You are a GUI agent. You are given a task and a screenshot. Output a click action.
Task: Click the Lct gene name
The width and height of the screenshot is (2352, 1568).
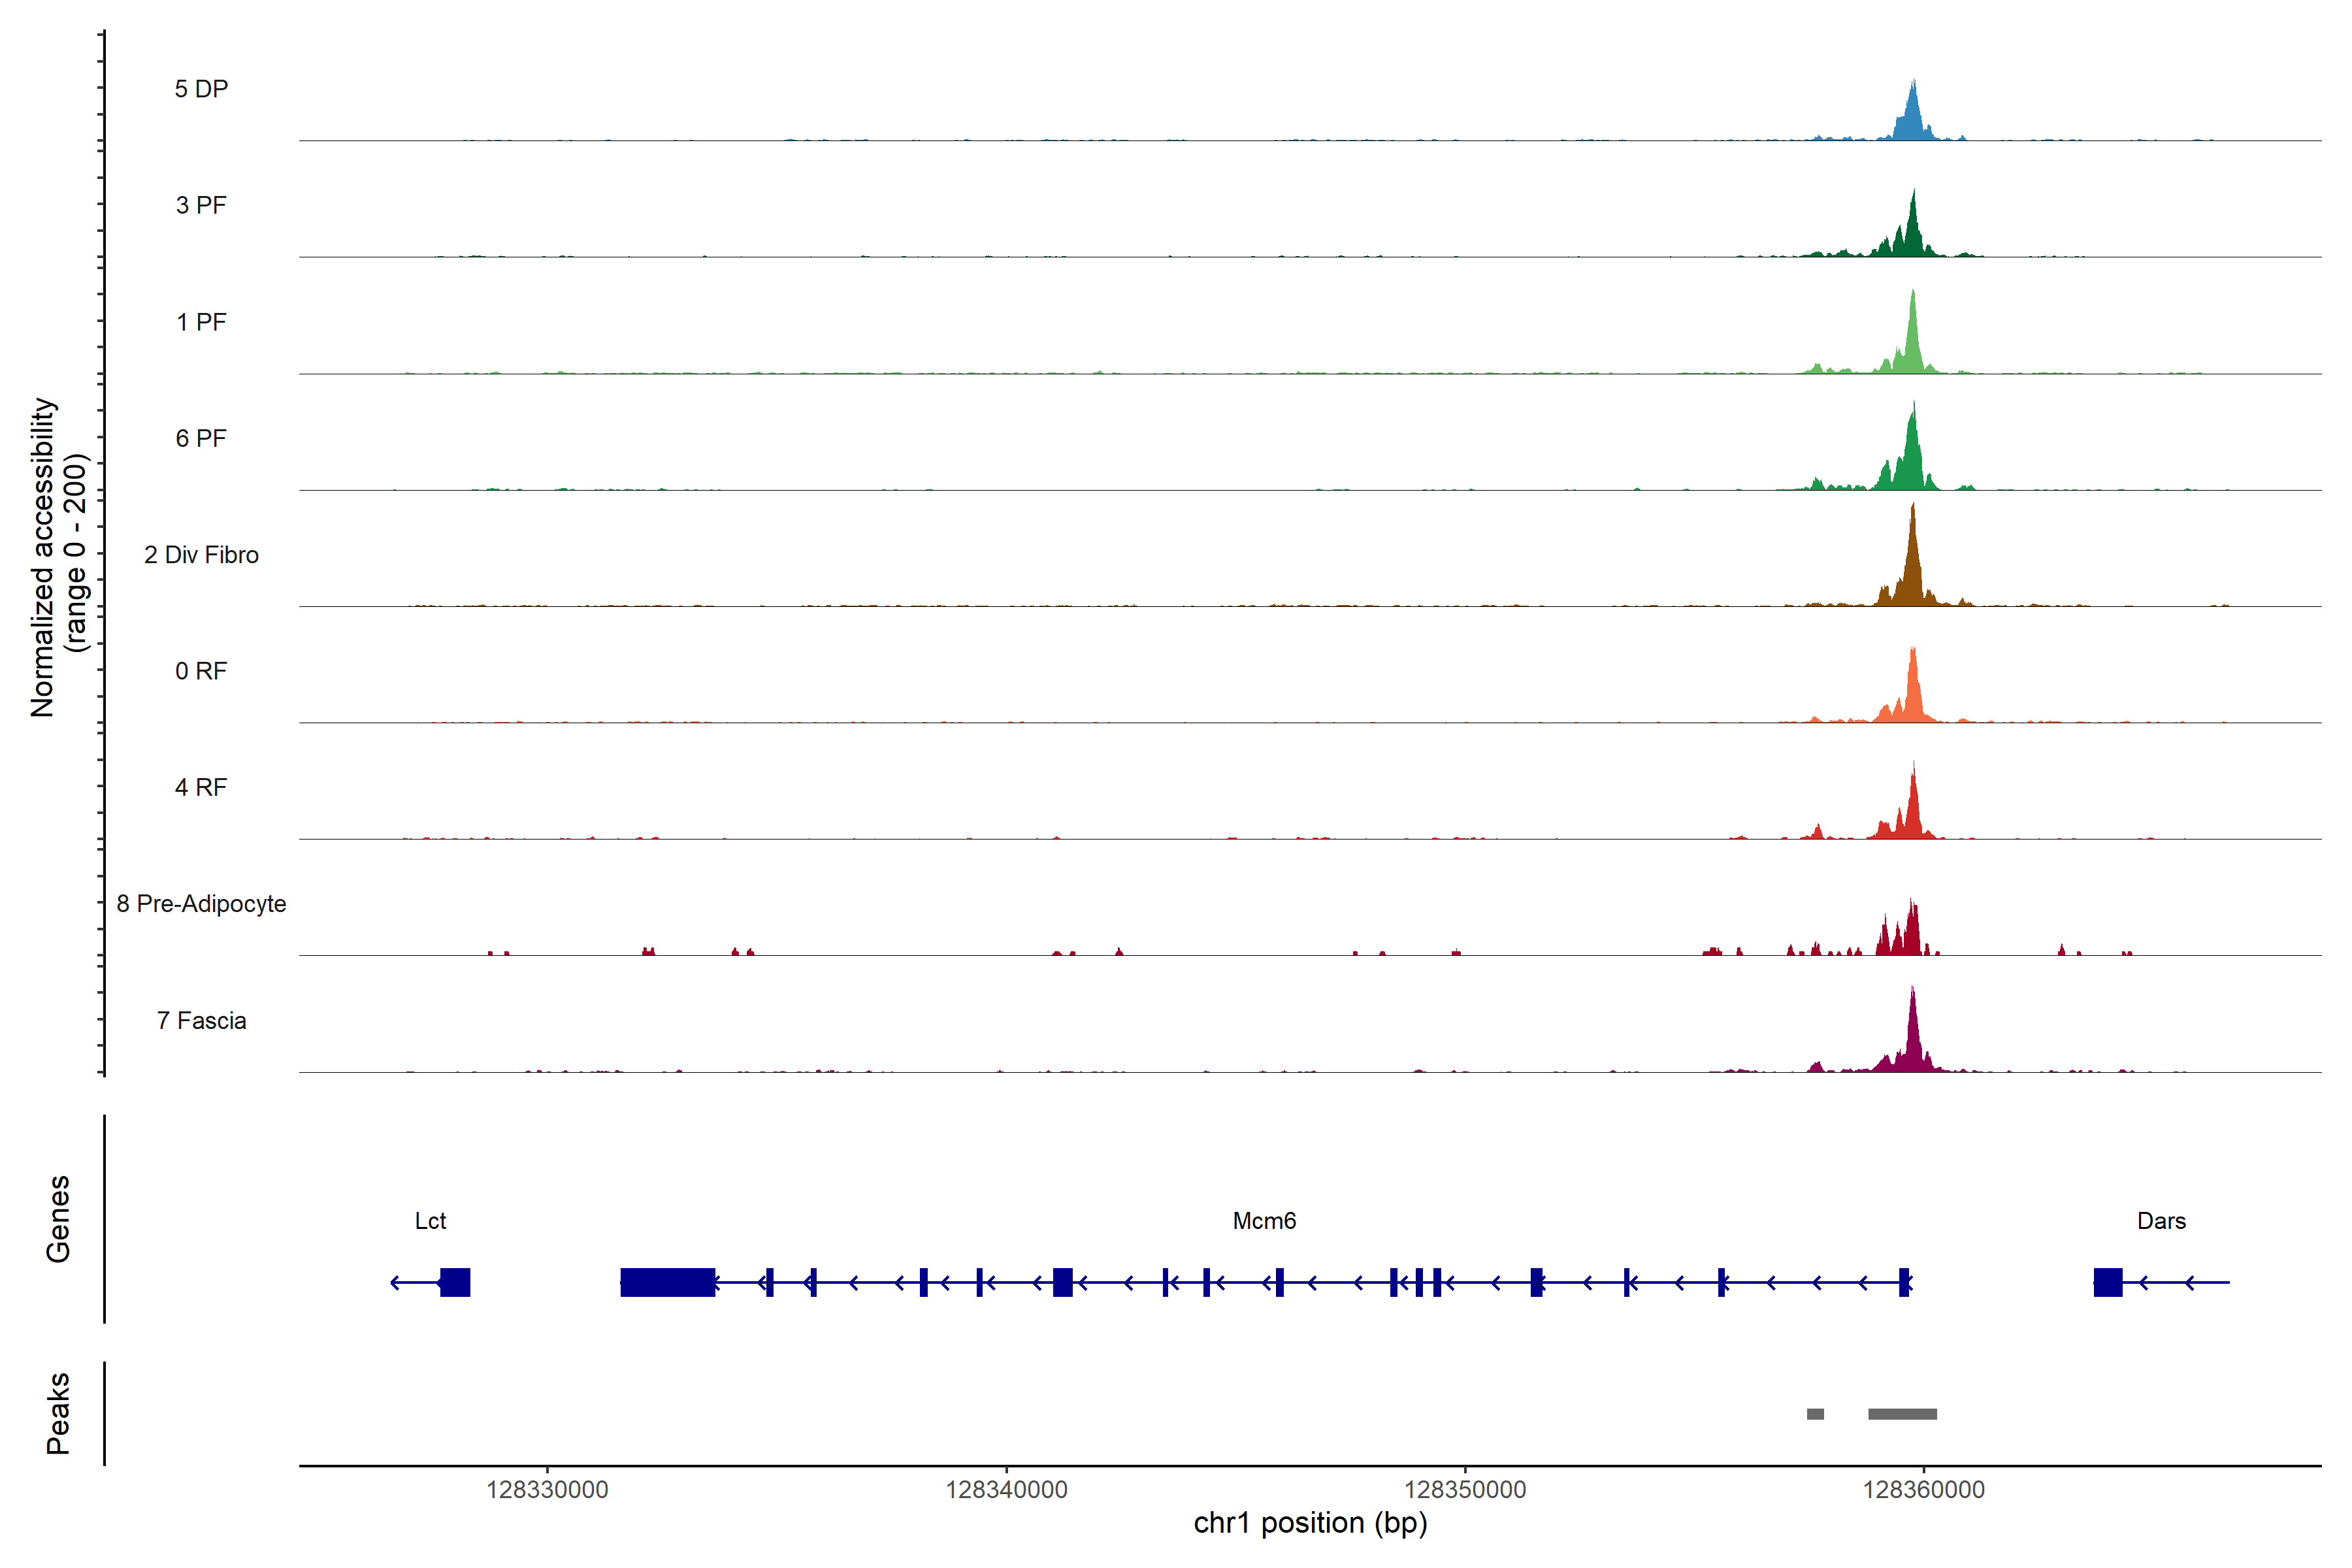click(430, 1221)
